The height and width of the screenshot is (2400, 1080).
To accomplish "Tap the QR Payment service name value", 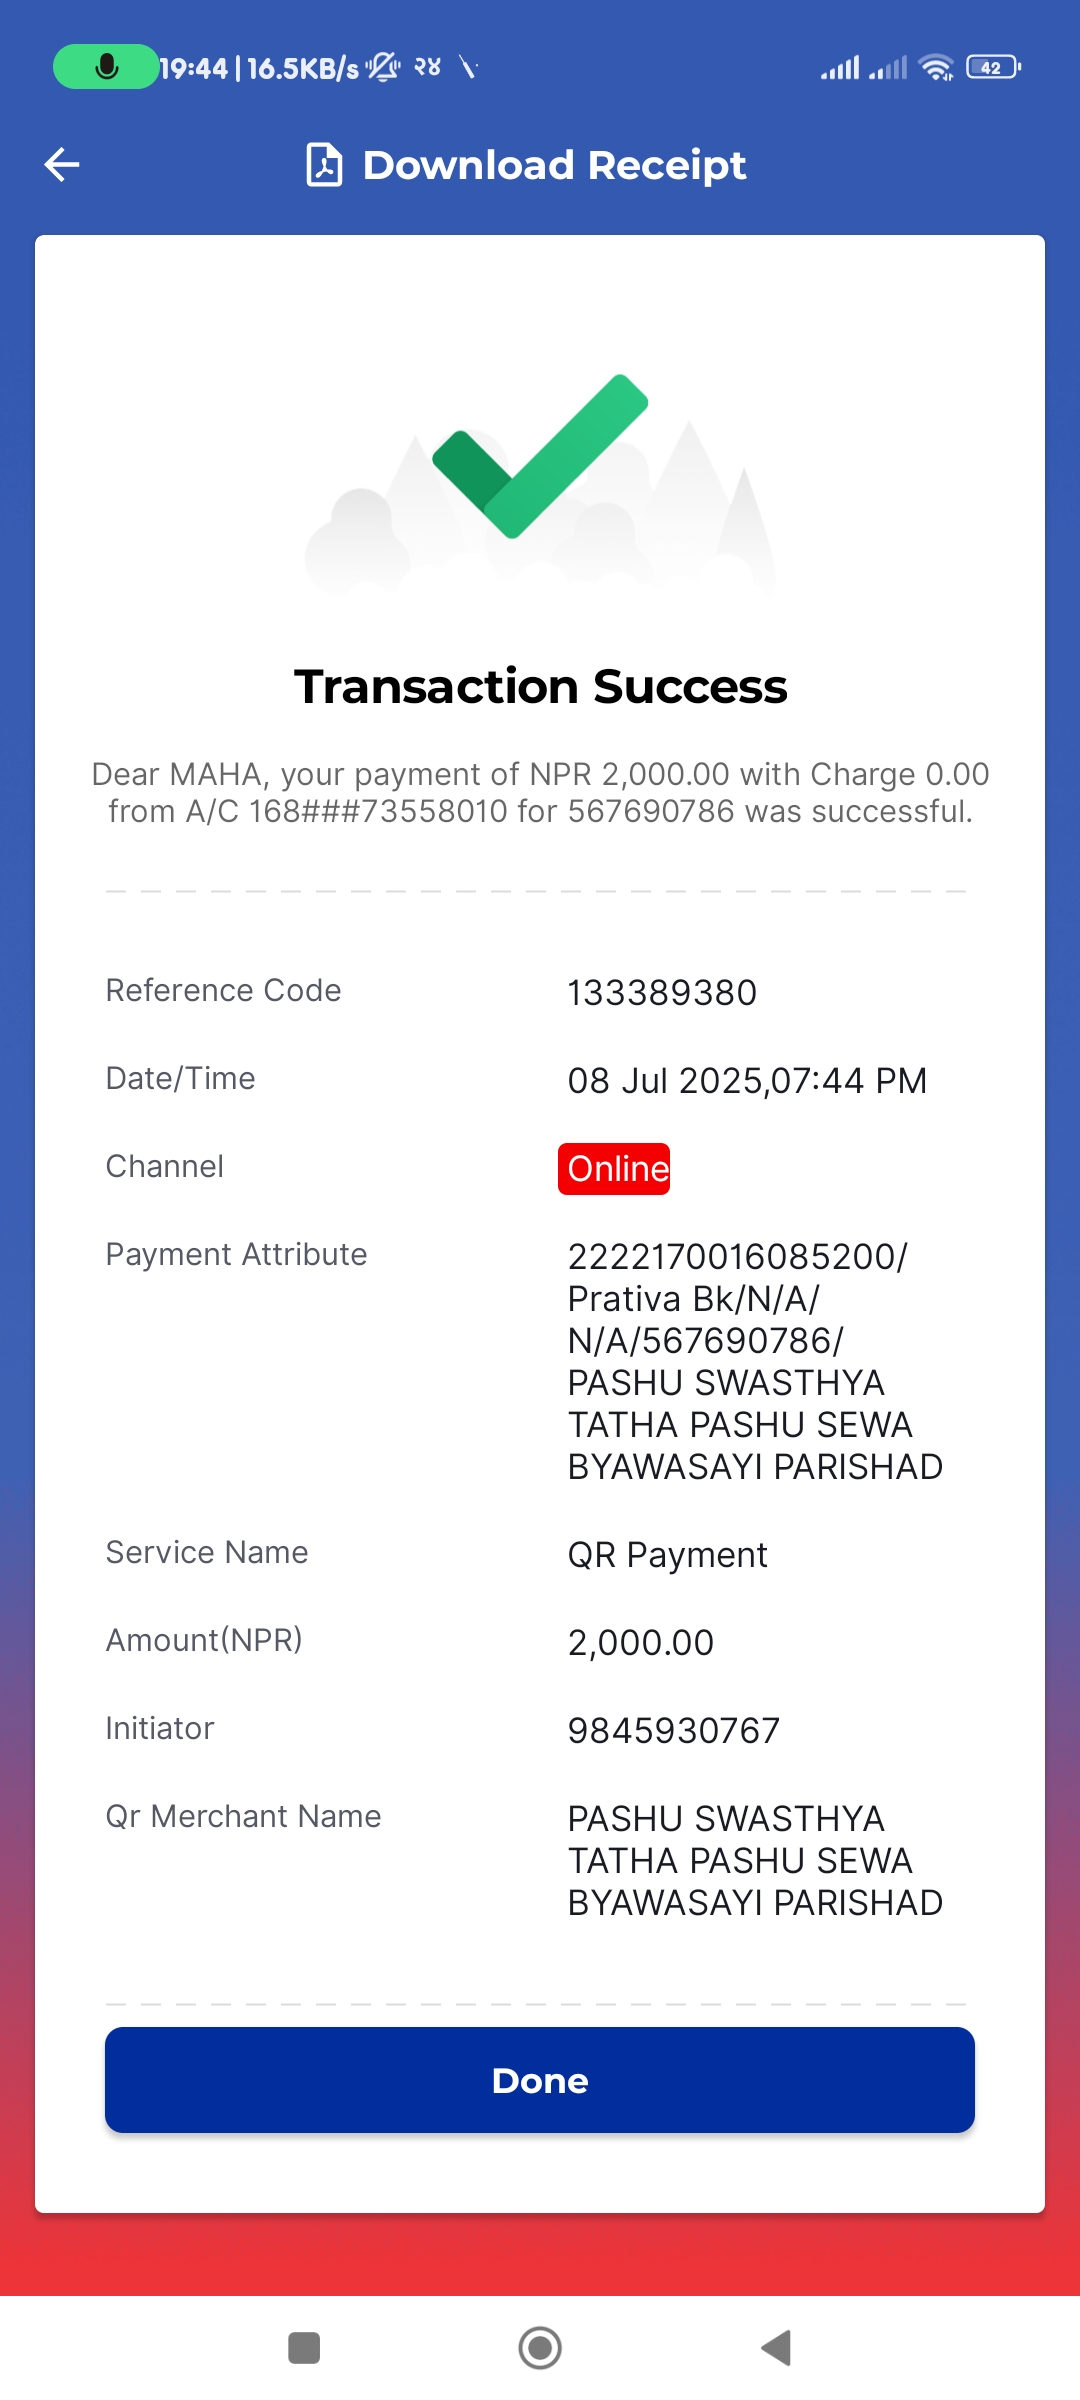I will (x=667, y=1556).
